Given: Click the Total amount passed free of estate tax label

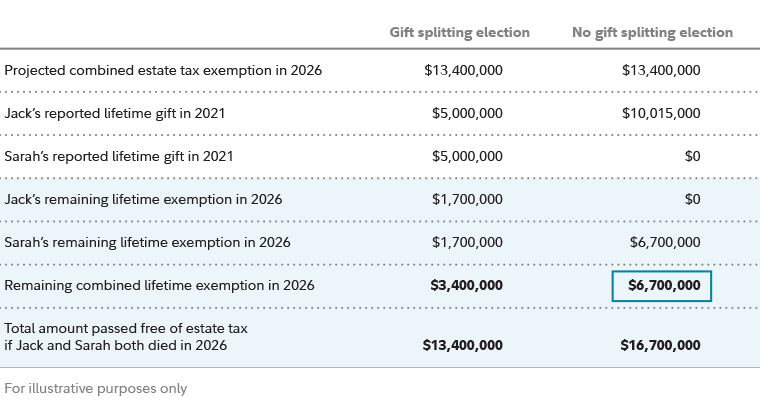Looking at the screenshot, I should (x=126, y=337).
